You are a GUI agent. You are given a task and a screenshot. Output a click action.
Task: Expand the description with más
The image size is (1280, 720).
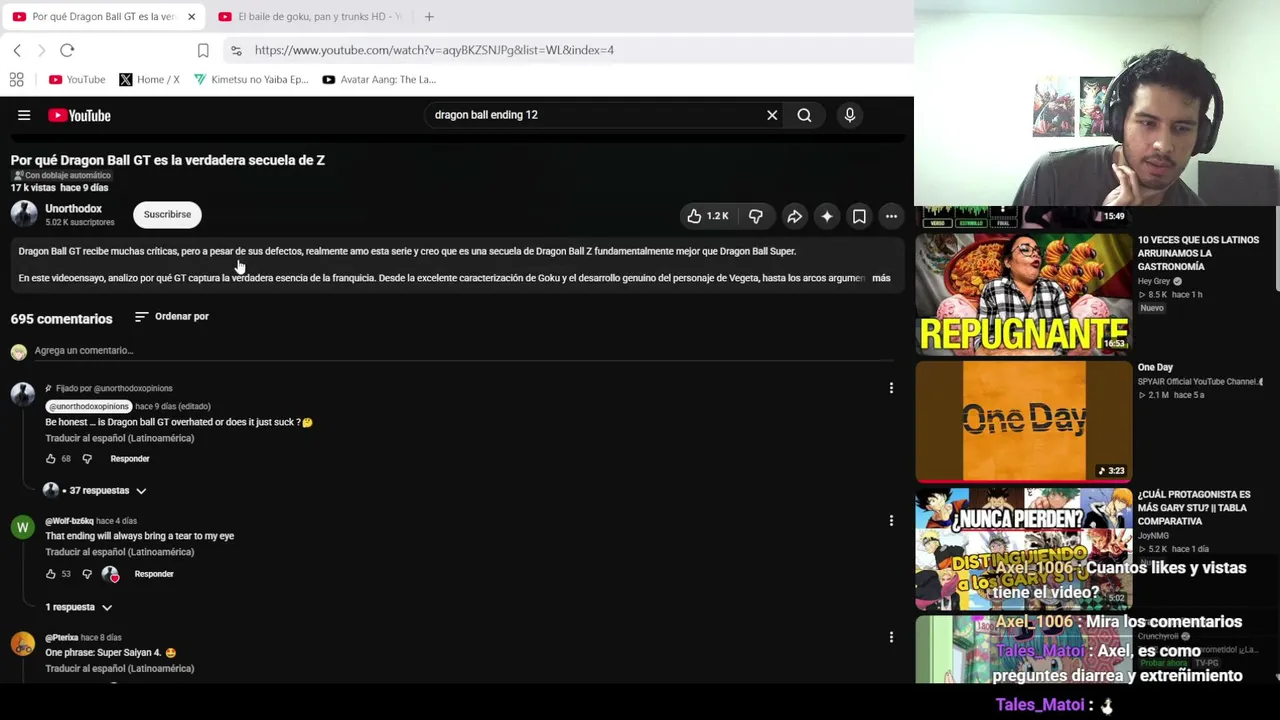(881, 278)
